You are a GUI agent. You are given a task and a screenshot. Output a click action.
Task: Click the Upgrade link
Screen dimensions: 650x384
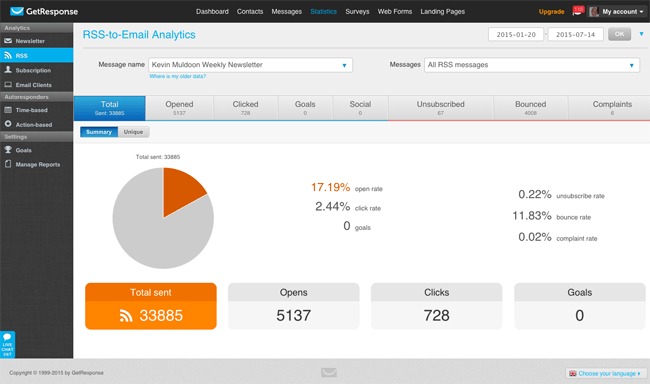551,12
